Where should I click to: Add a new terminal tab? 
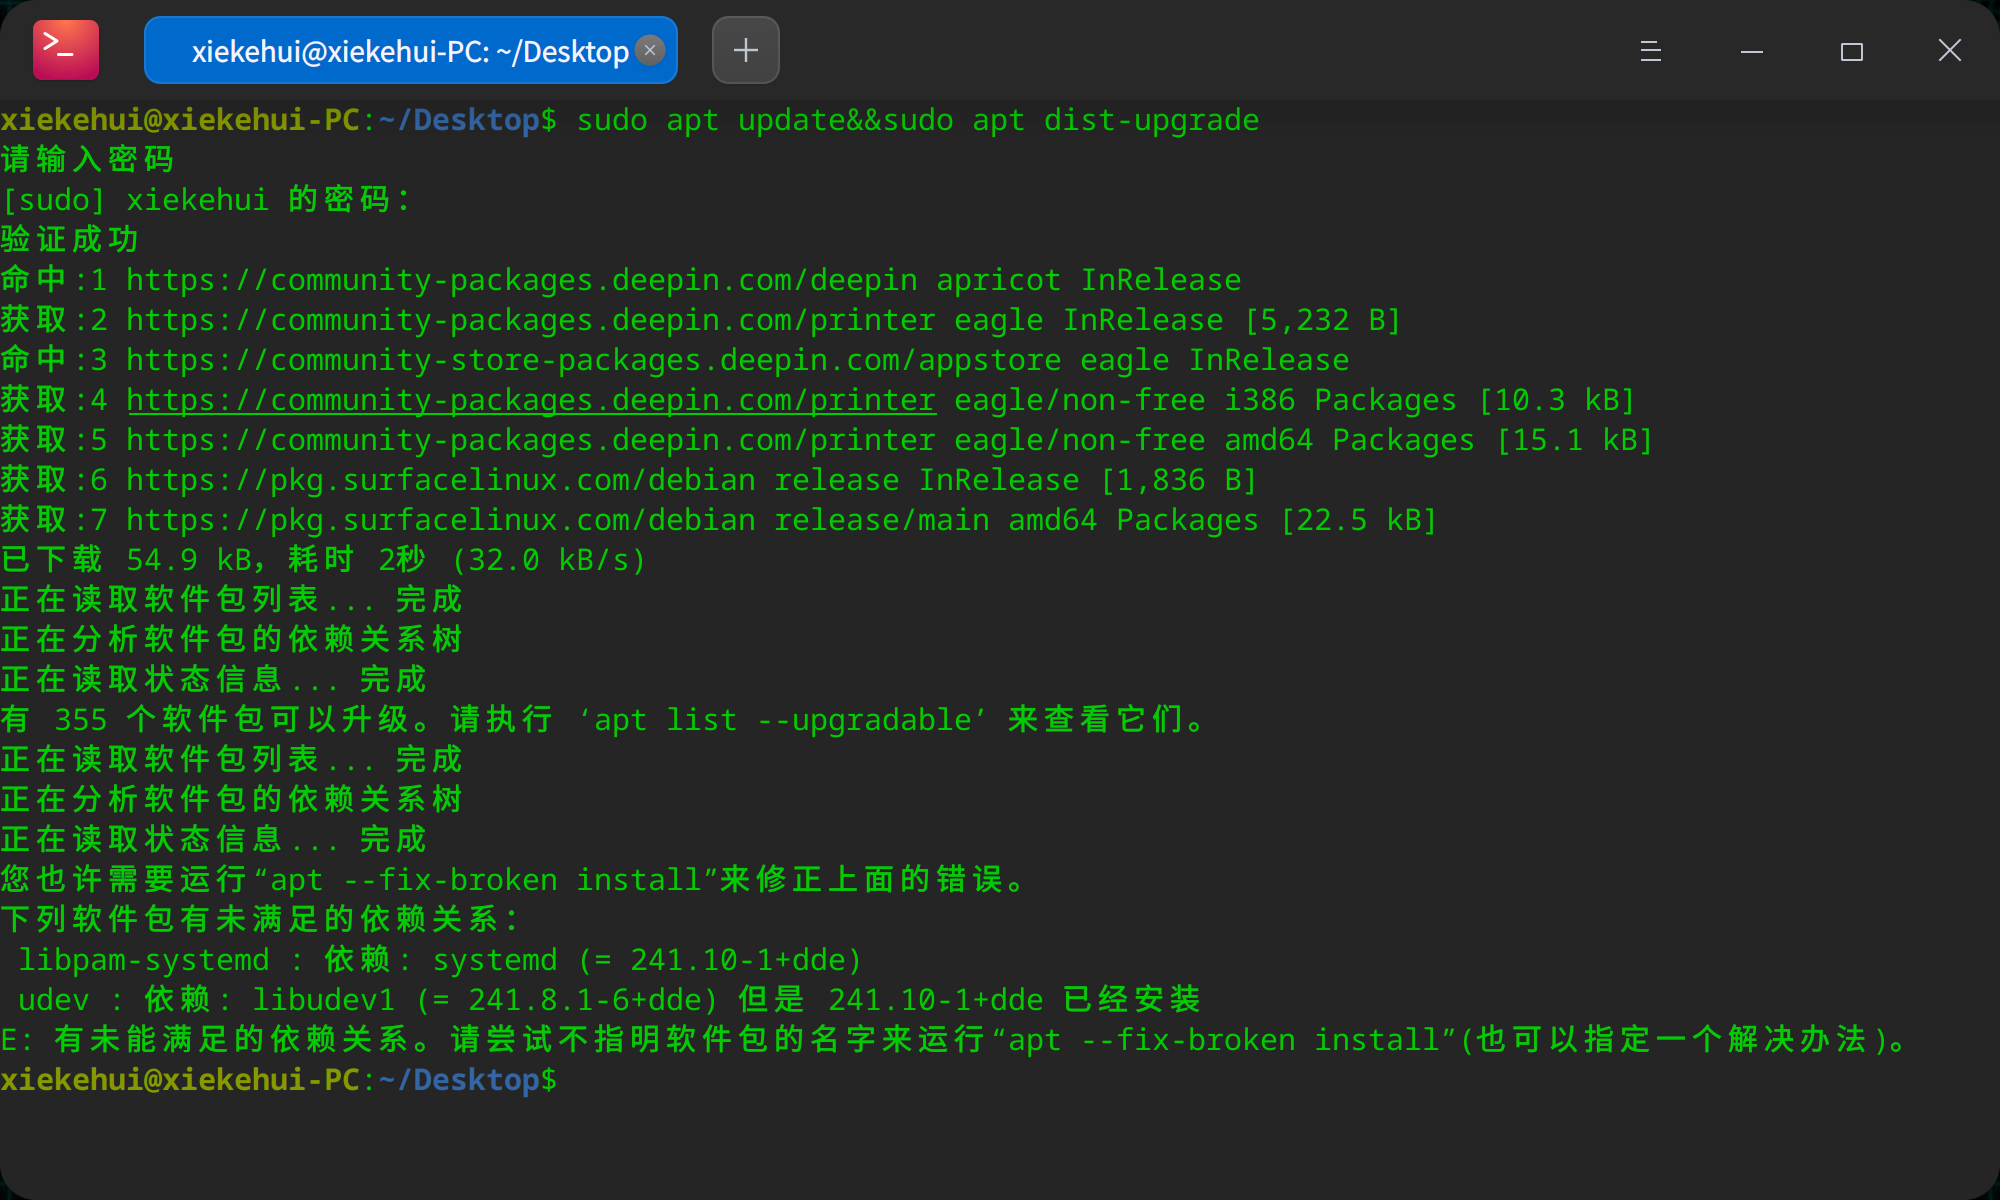click(745, 50)
